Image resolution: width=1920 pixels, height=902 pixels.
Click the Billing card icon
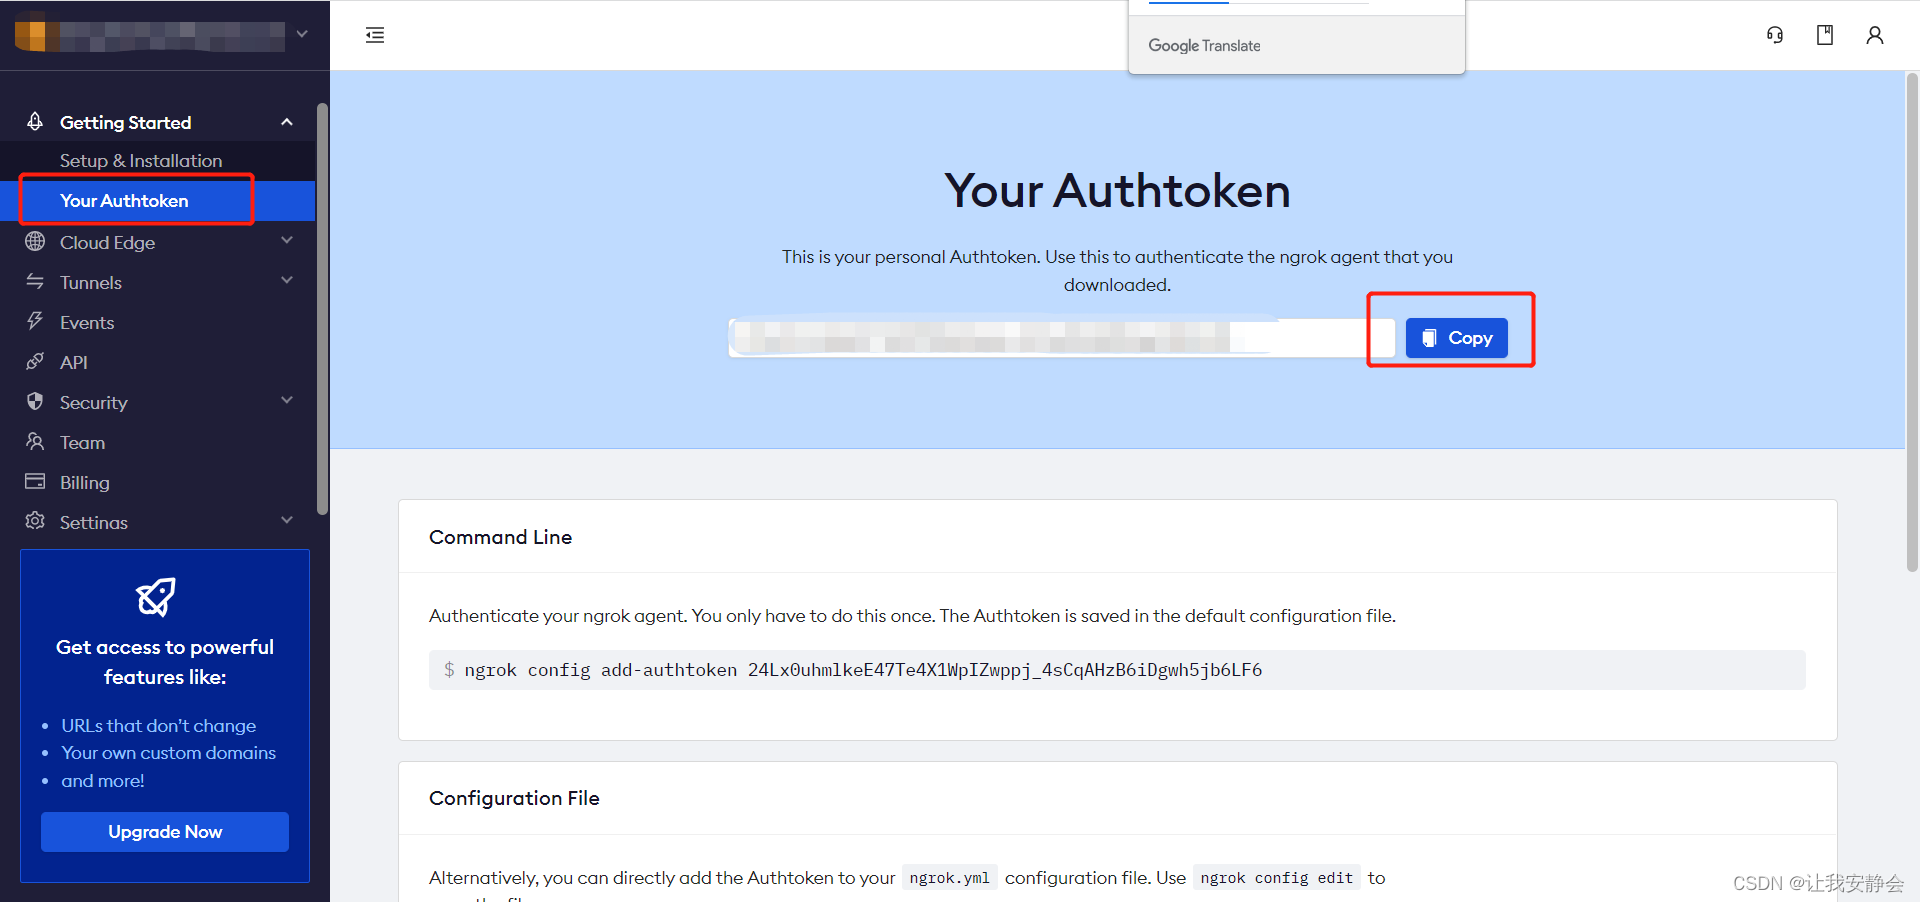[x=35, y=481]
